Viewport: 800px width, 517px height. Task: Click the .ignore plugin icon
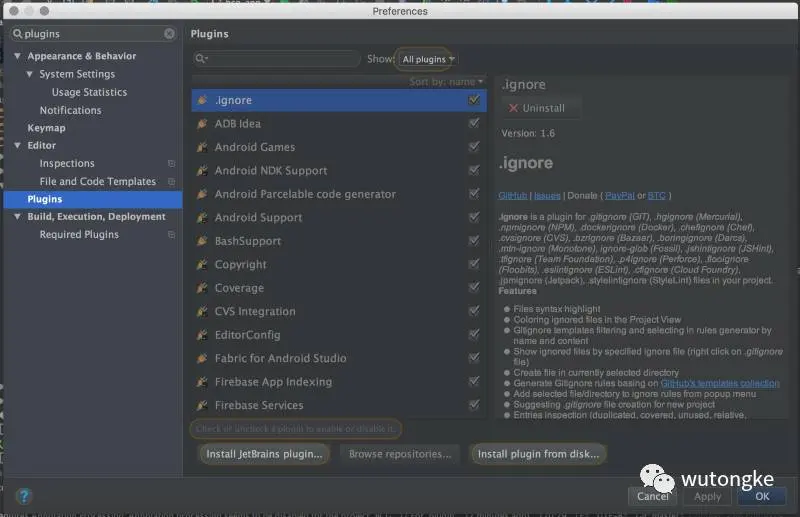pyautogui.click(x=203, y=100)
